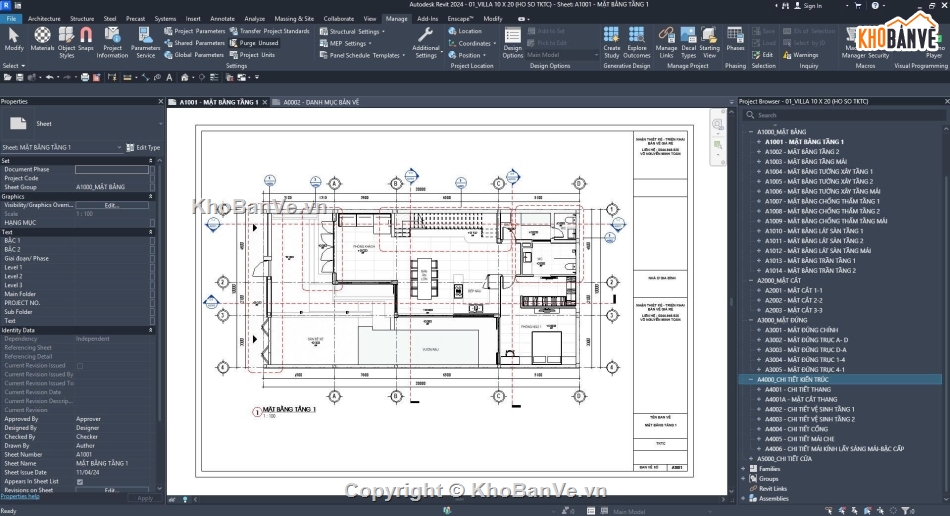Launch Create Study tool
Screen dimensions: 950x516
611,42
